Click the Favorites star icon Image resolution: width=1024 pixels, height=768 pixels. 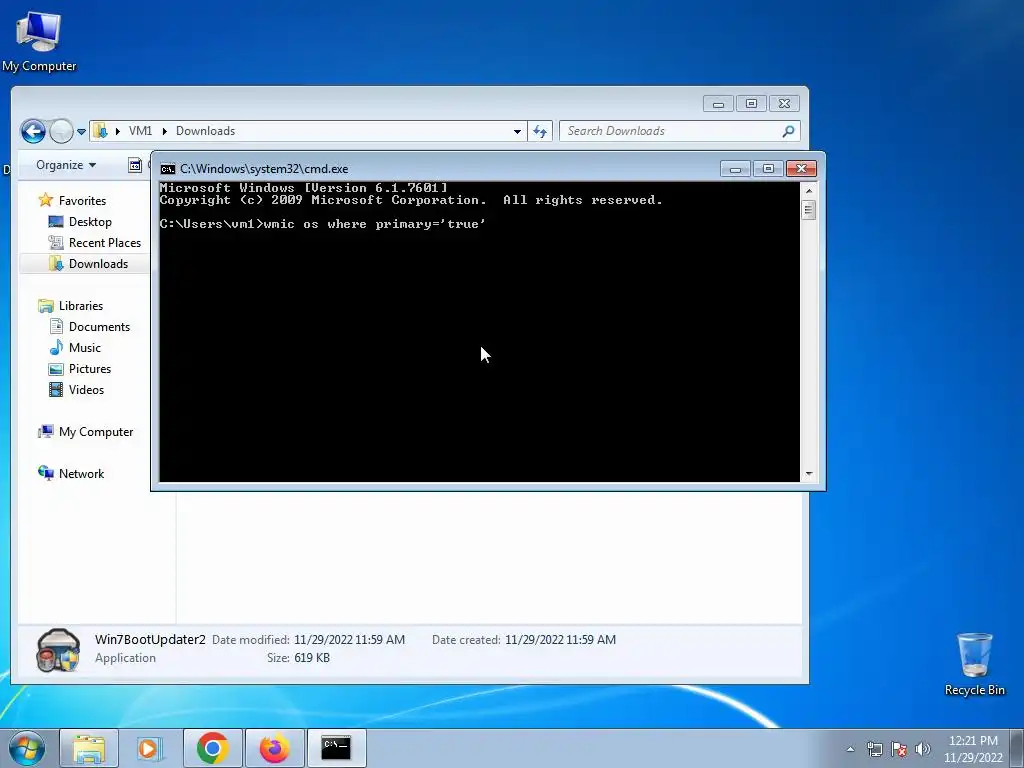point(45,200)
